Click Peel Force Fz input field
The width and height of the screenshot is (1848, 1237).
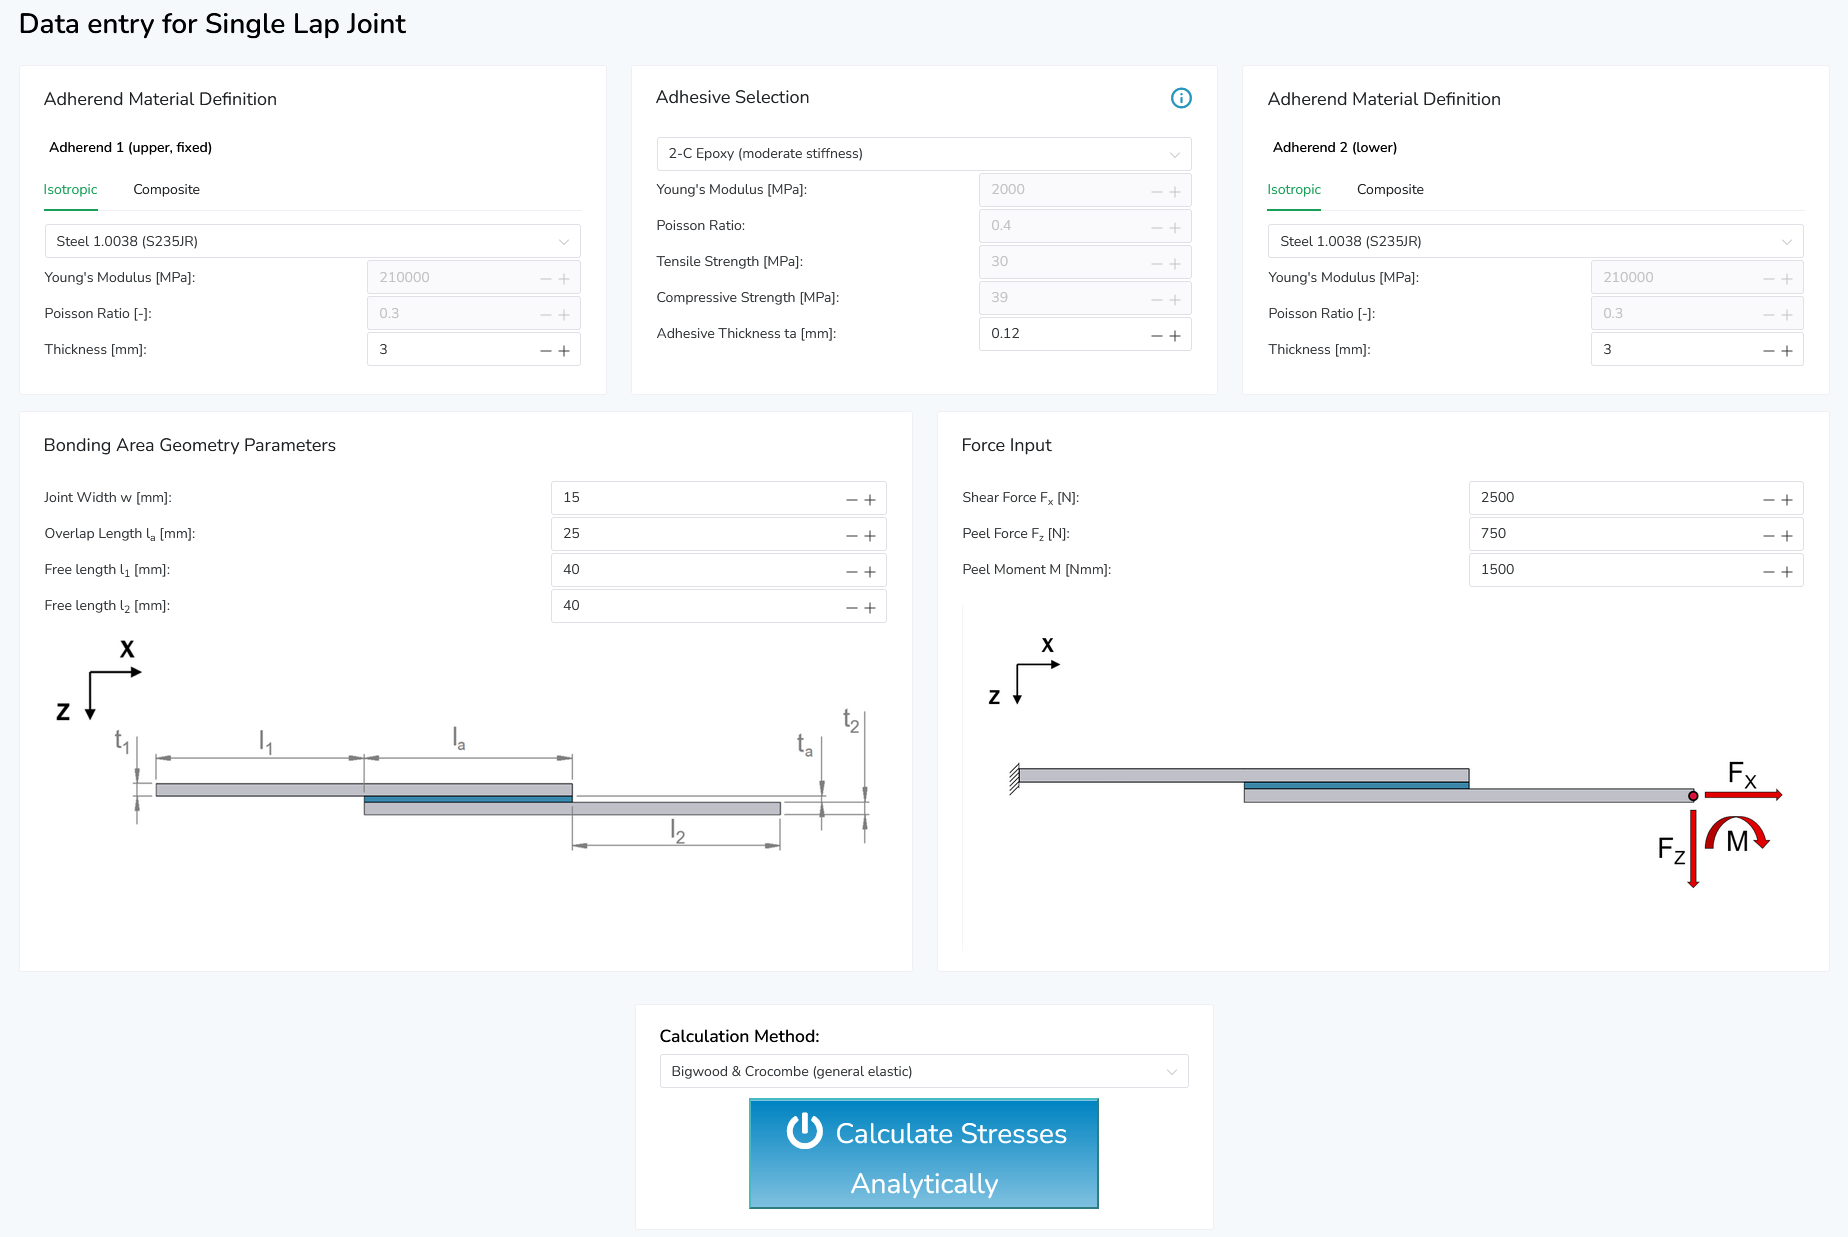tap(1636, 534)
